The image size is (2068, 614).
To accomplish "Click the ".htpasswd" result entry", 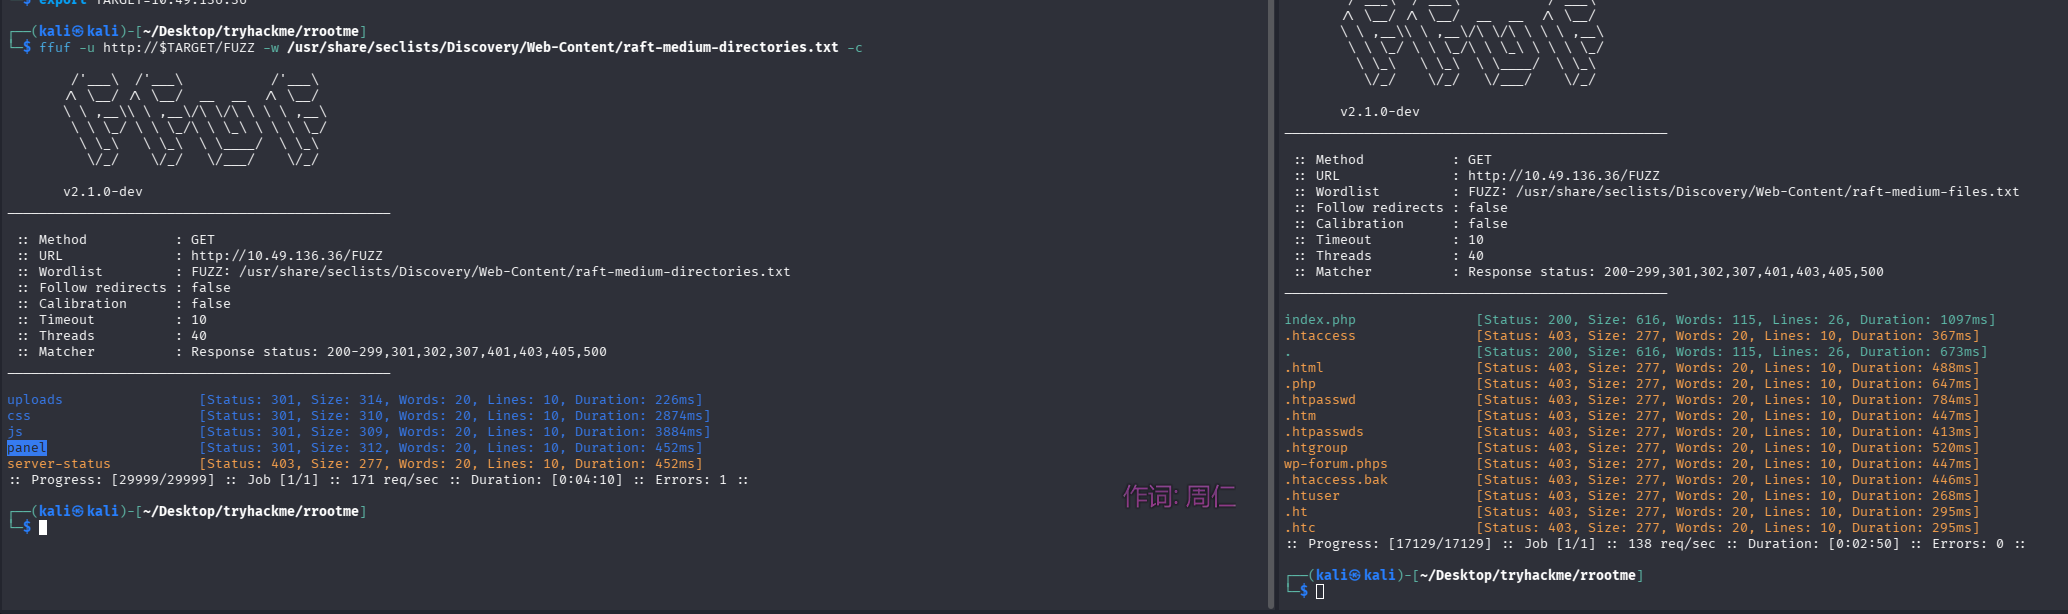I will tap(1320, 400).
